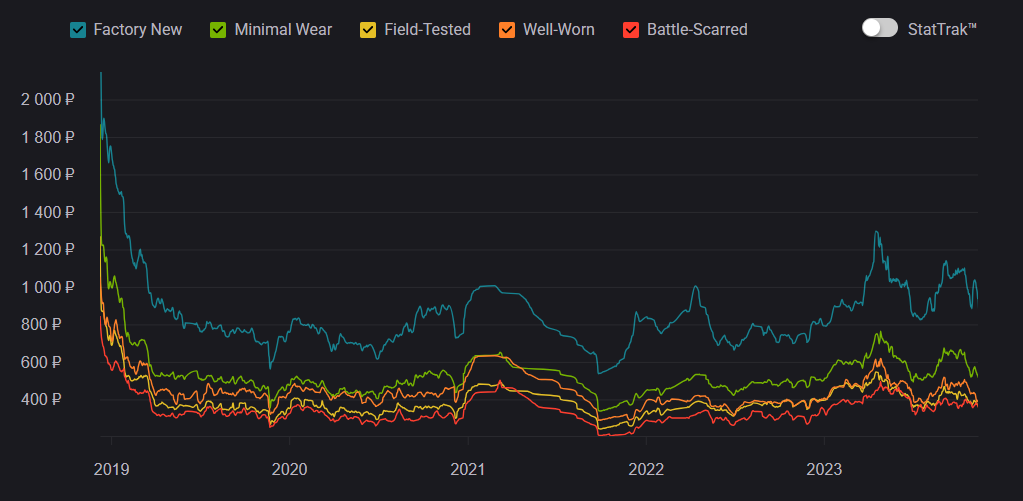Screen dimensions: 1023x501
Task: Click the Well-Worn legend text
Action: [x=558, y=30]
